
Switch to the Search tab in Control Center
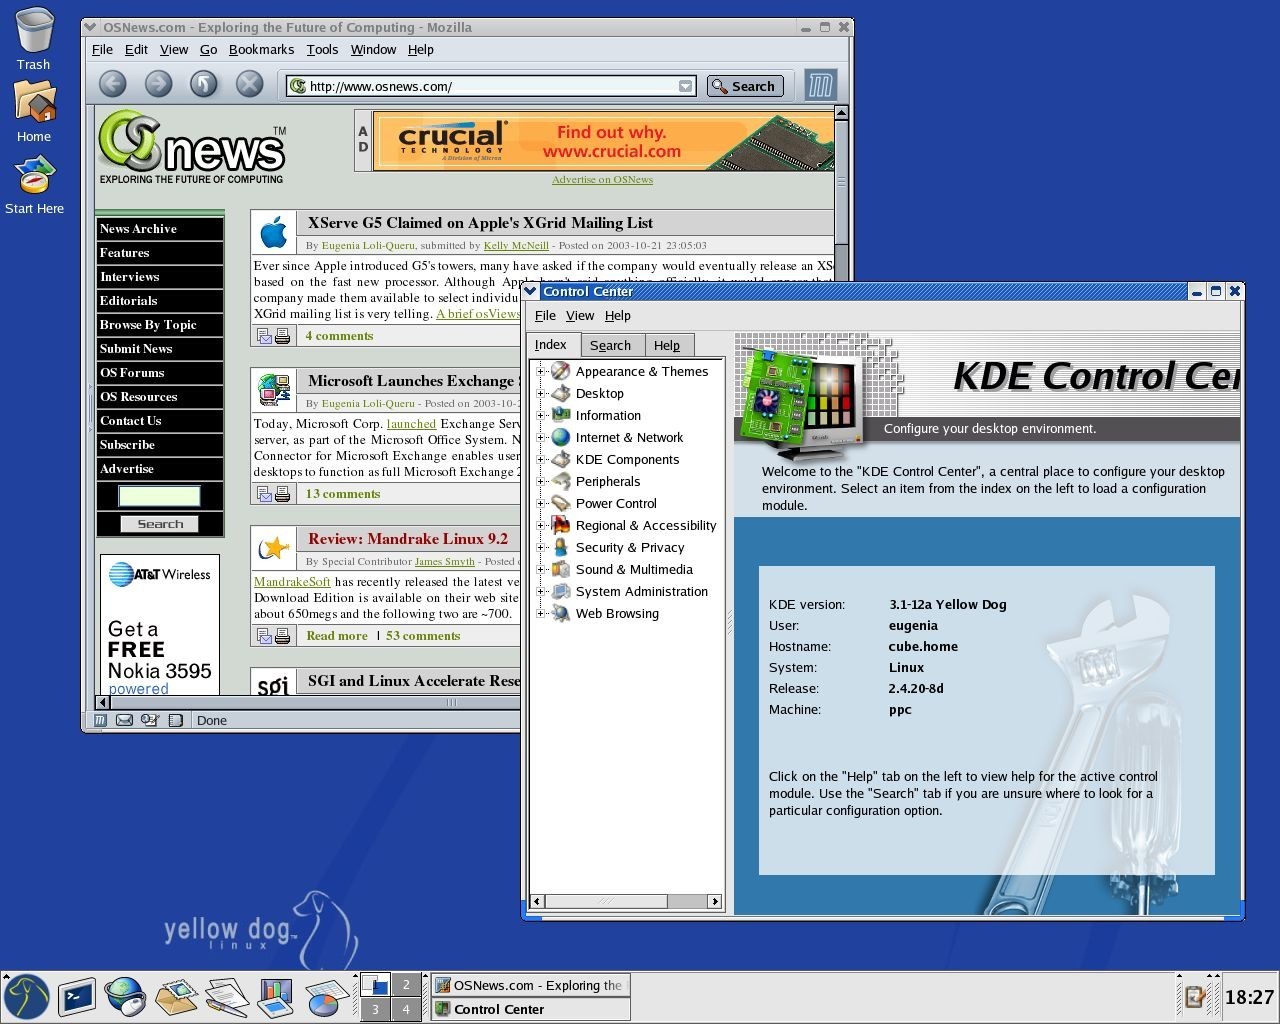(610, 345)
